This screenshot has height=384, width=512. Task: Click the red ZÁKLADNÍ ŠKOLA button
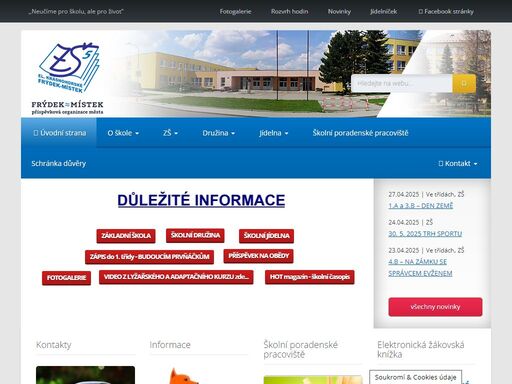coord(126,236)
